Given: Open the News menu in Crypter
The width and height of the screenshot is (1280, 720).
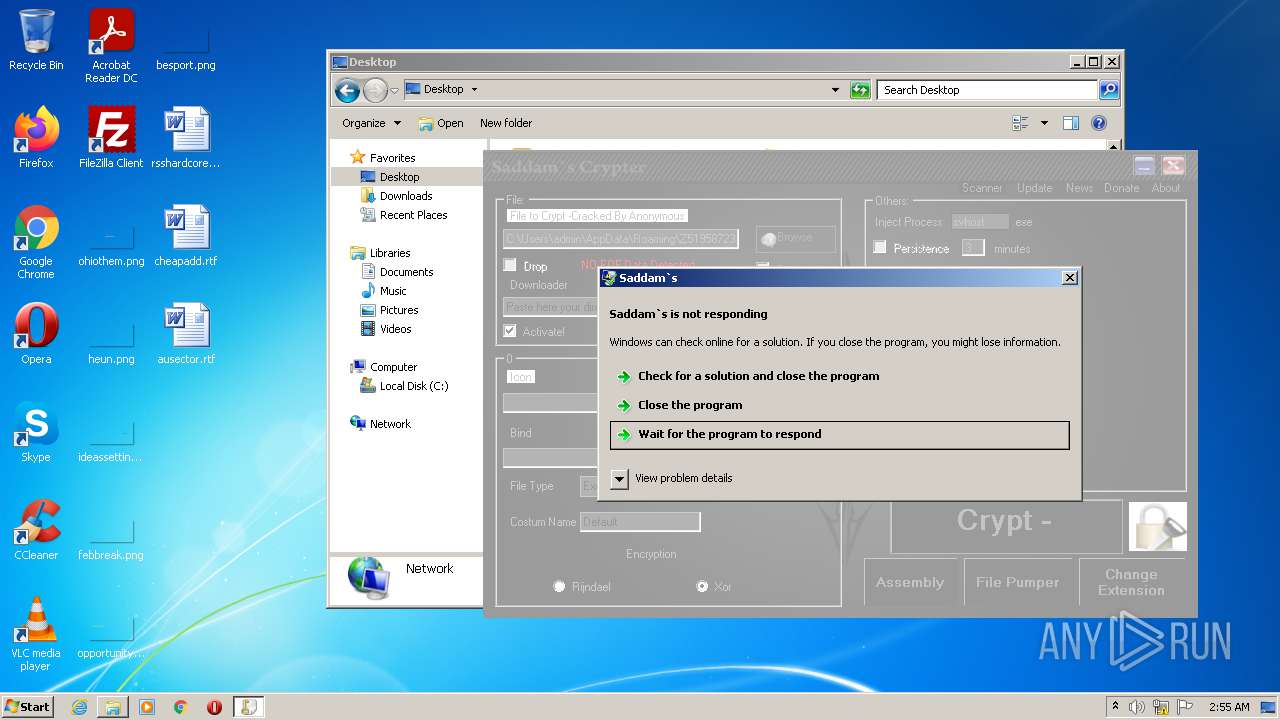Looking at the screenshot, I should [1079, 188].
